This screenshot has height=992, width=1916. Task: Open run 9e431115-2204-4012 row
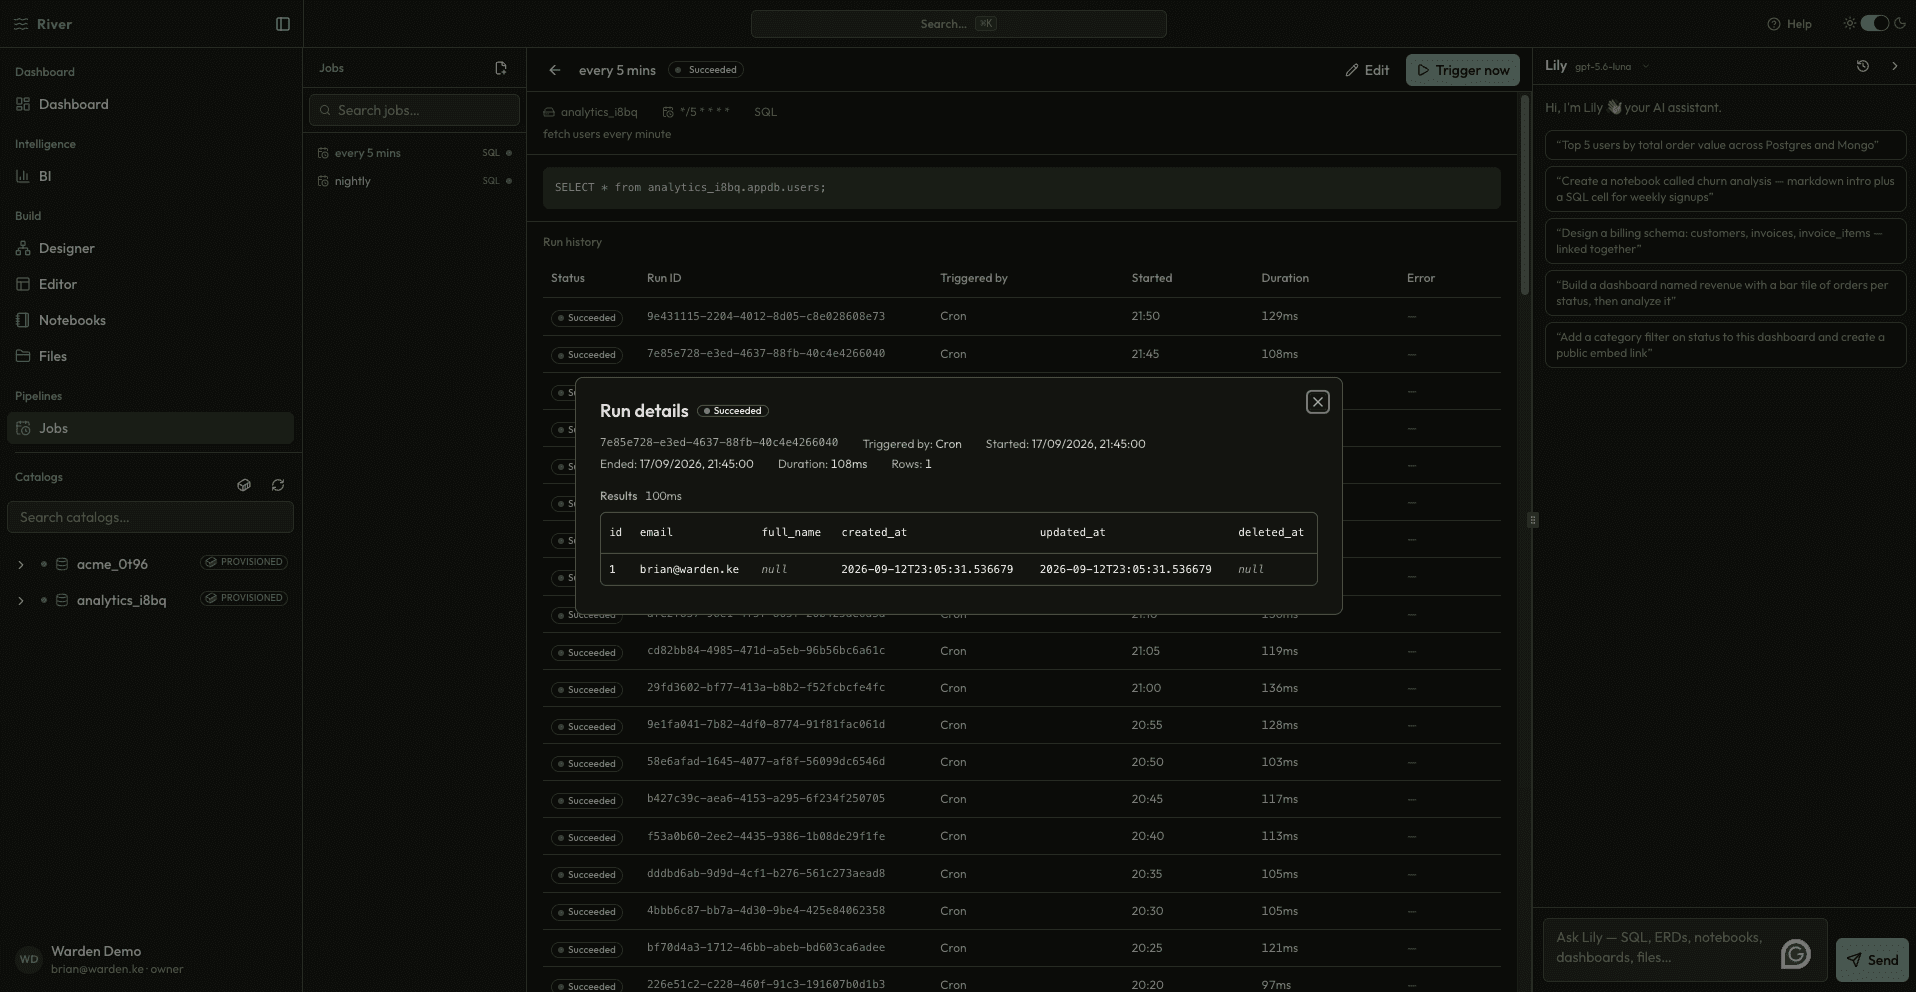tap(1021, 316)
